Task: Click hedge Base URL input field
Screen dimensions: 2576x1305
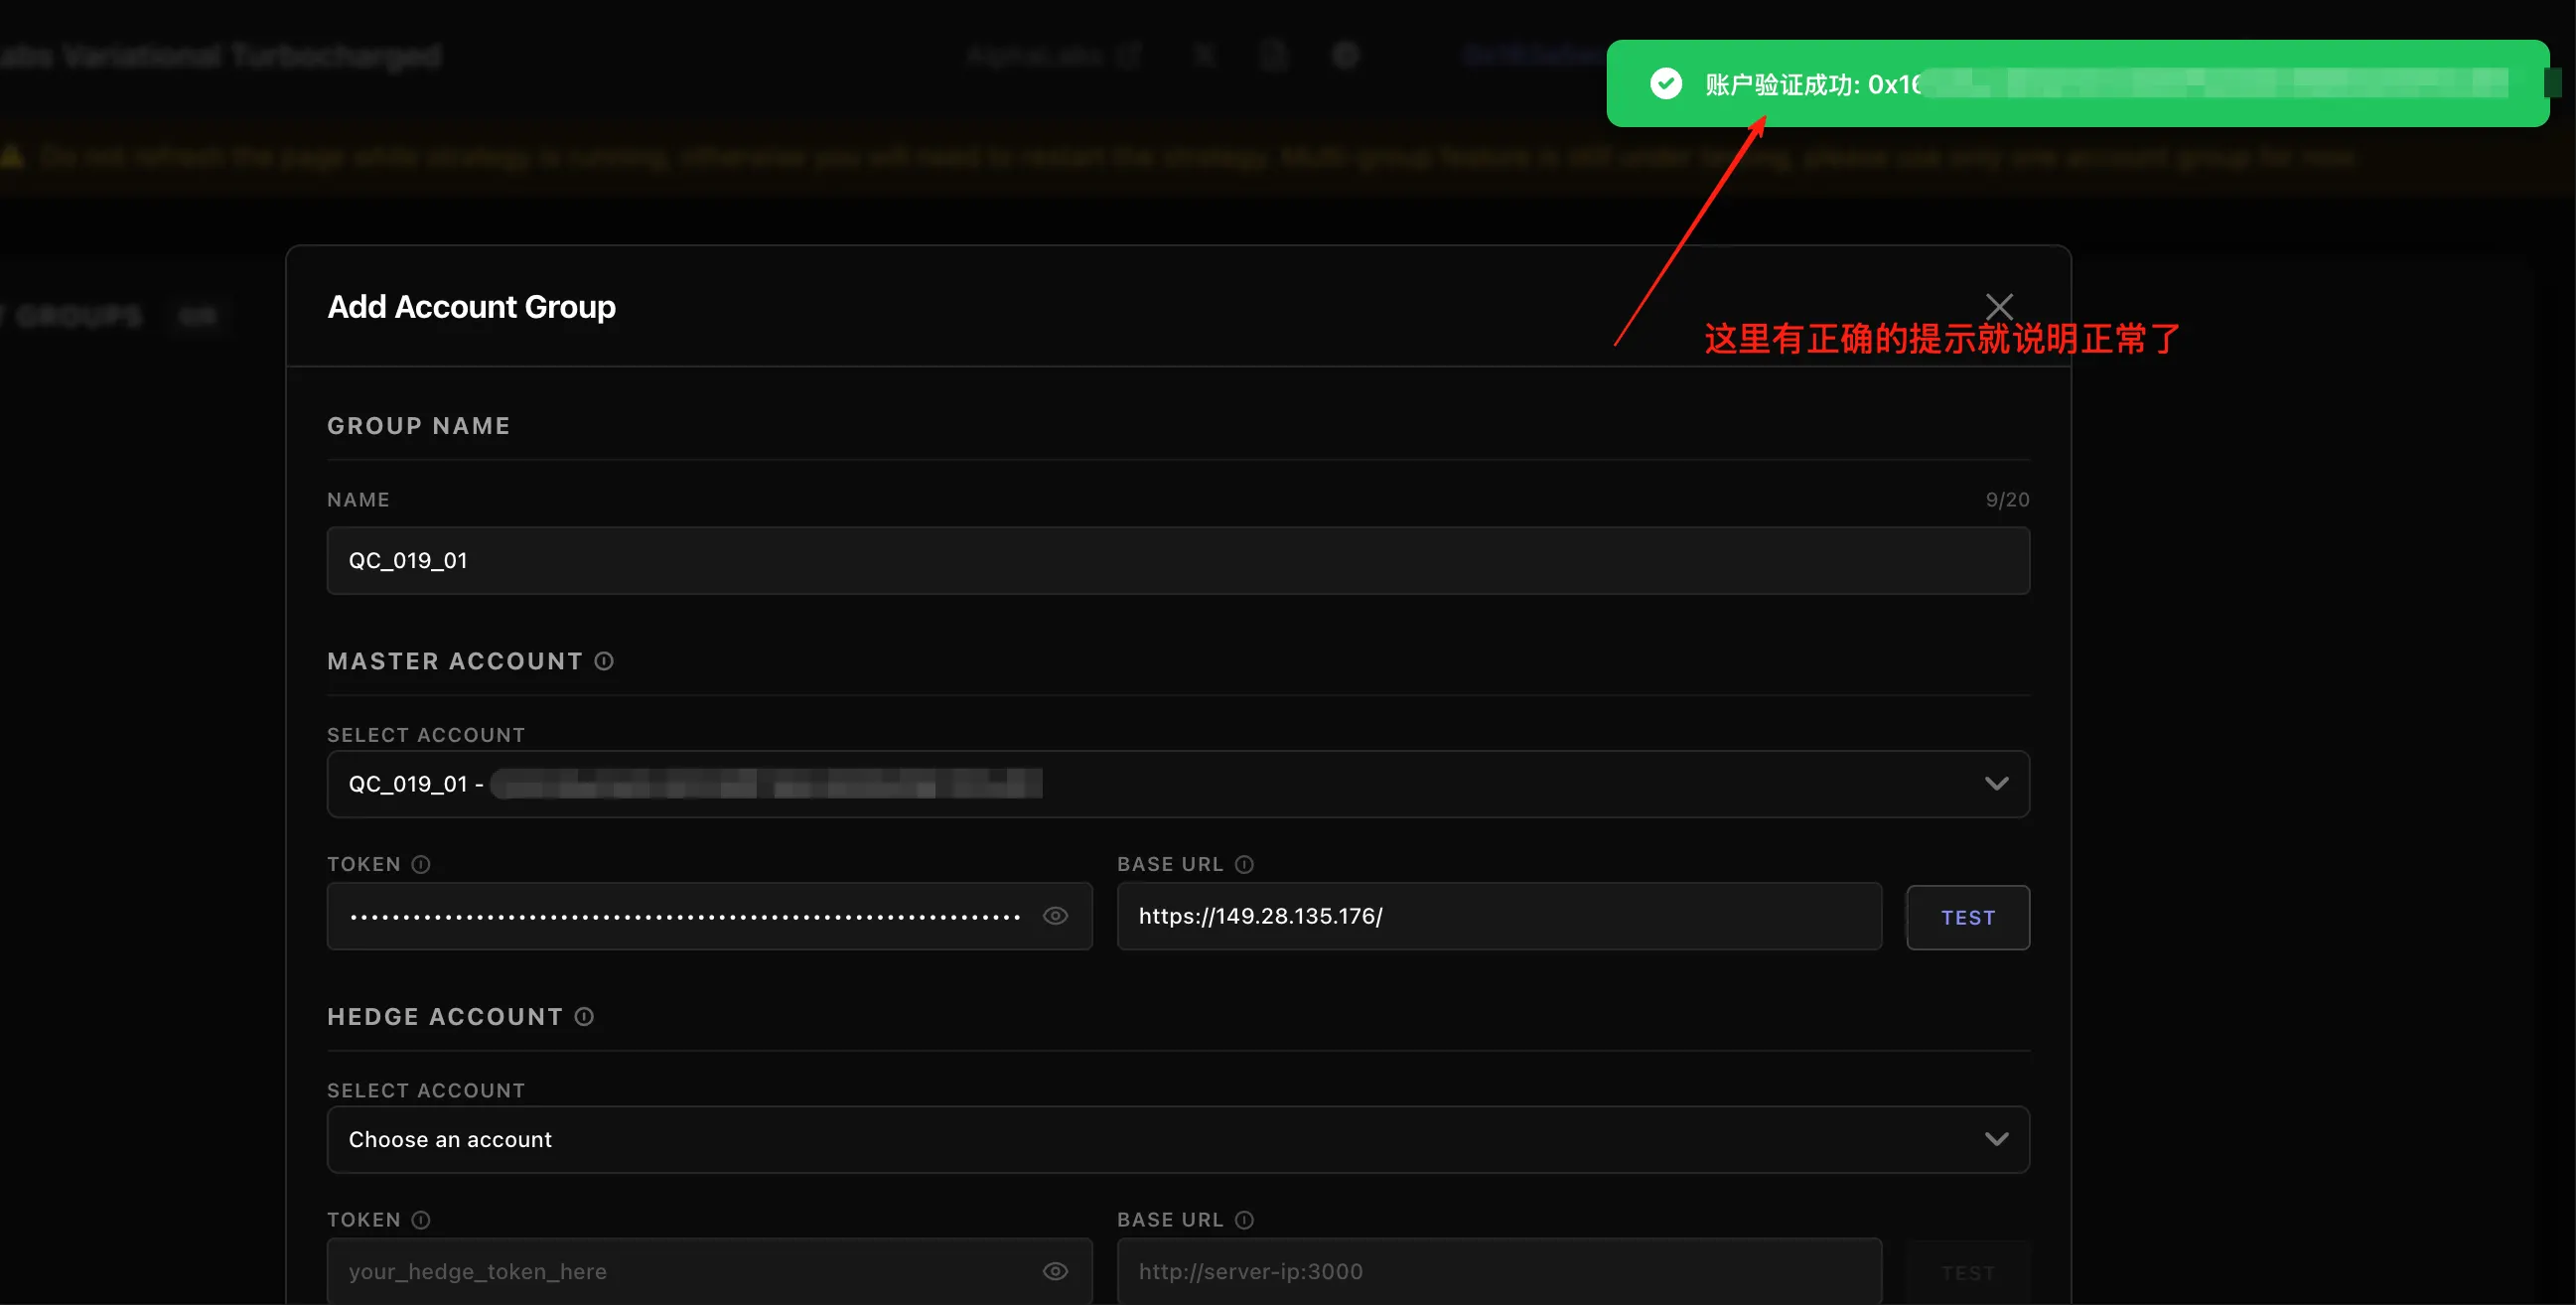Action: coord(1498,1272)
